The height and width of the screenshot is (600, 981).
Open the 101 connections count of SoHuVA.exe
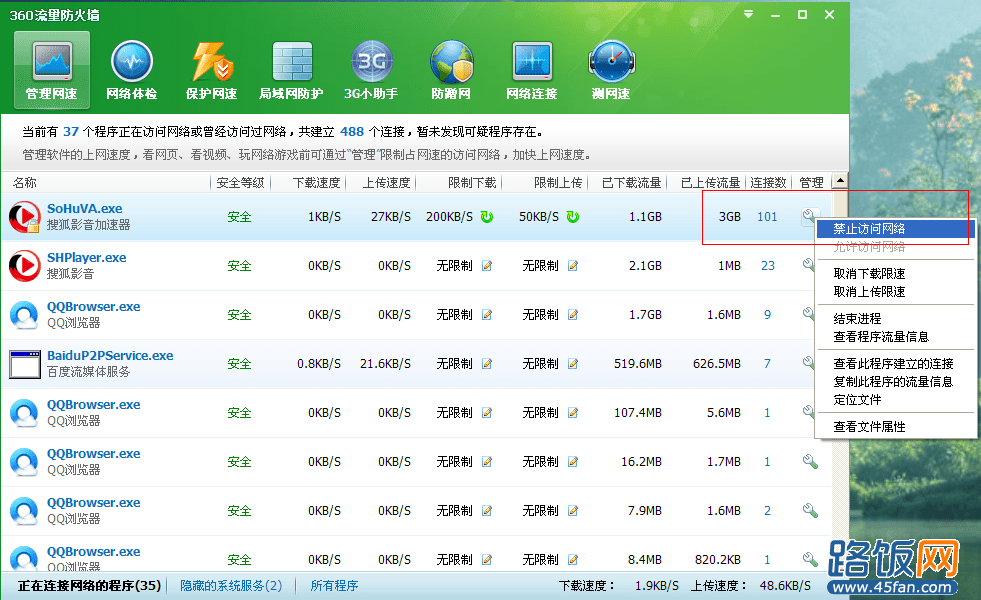point(767,216)
